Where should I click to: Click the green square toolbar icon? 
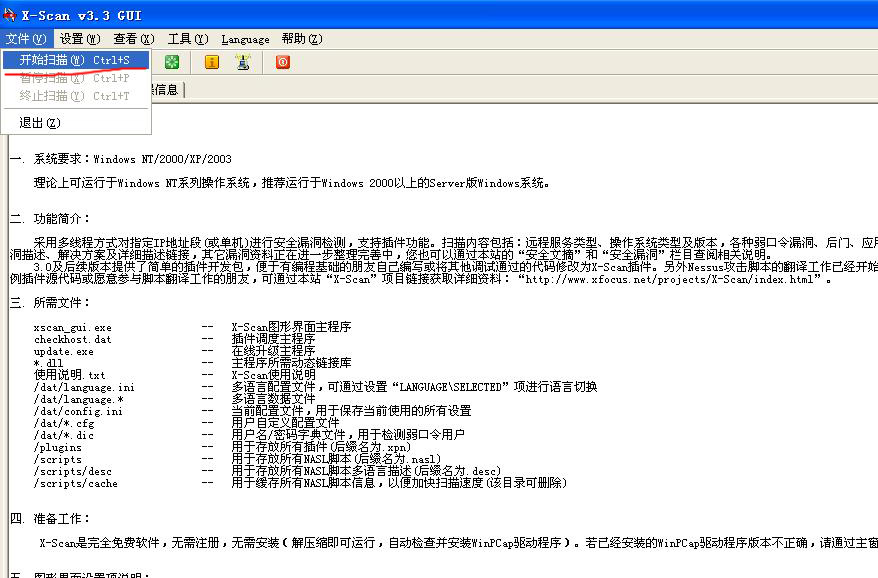pos(172,62)
